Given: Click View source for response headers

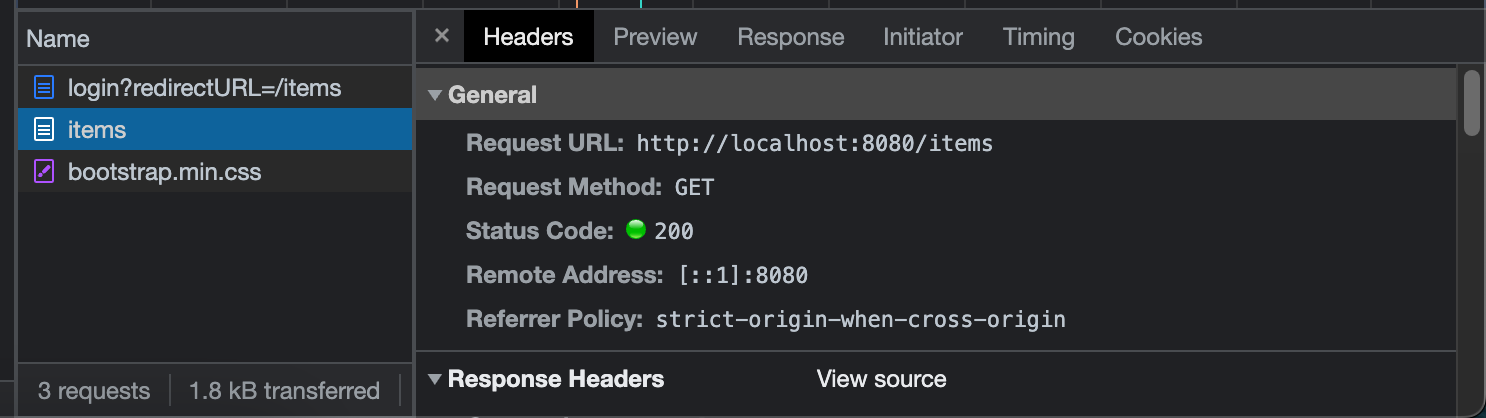Looking at the screenshot, I should [881, 379].
